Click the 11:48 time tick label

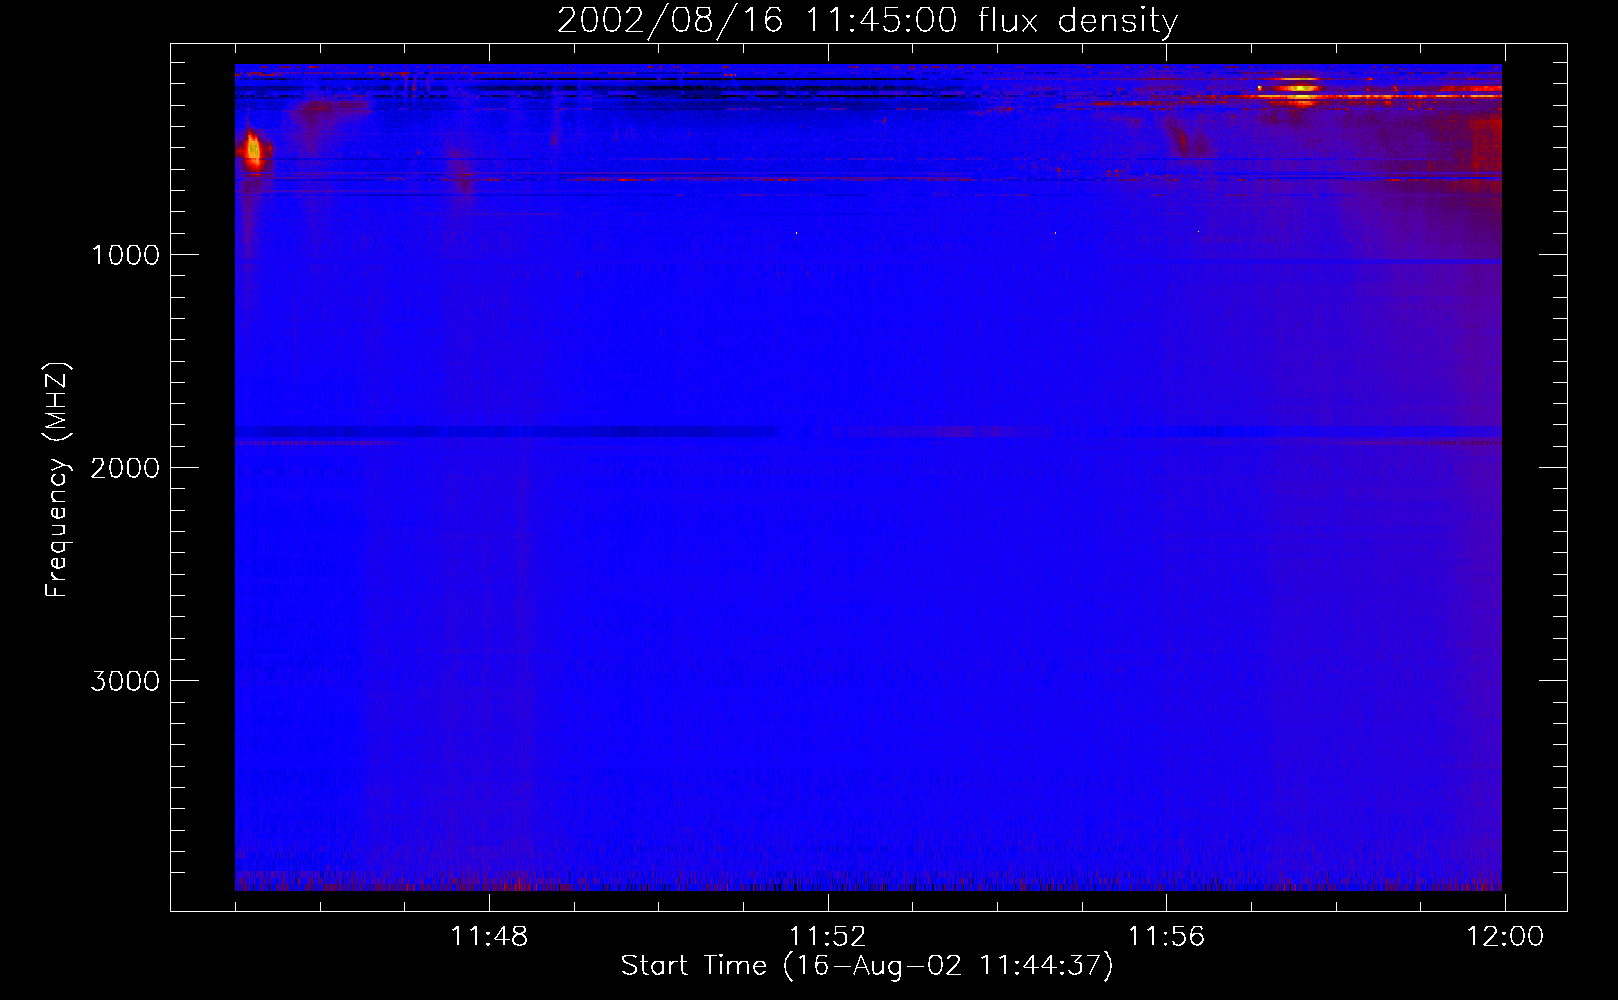(489, 937)
